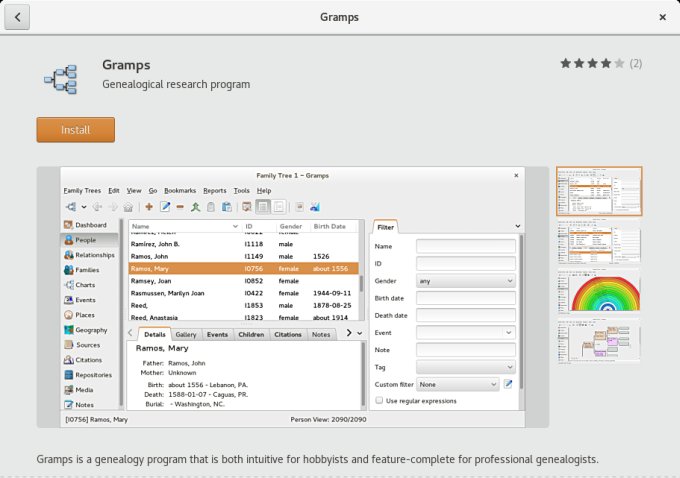This screenshot has height=478, width=680.
Task: Click the Name filter input field
Action: (465, 246)
